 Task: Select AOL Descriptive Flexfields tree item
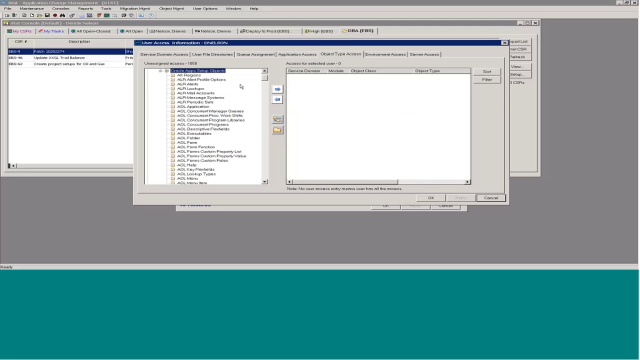[x=203, y=129]
